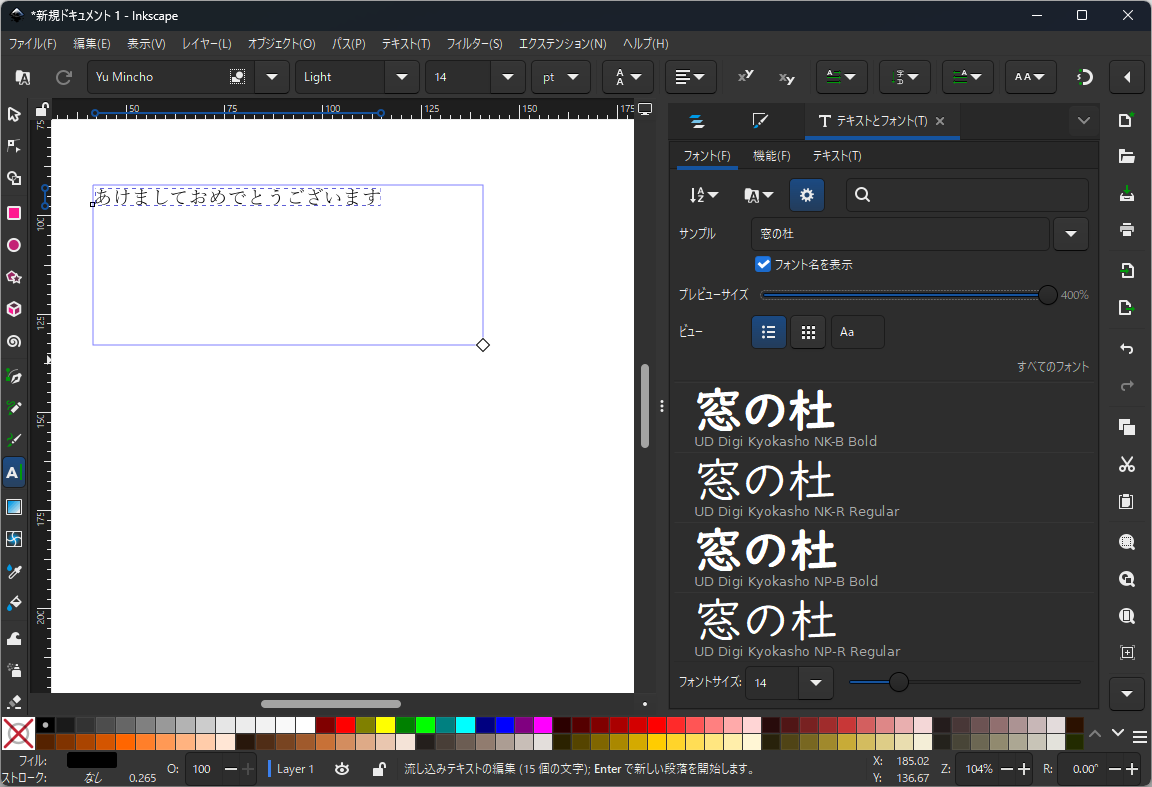This screenshot has height=787, width=1152.
Task: Pick the yellow color swatch in palette
Action: point(385,725)
